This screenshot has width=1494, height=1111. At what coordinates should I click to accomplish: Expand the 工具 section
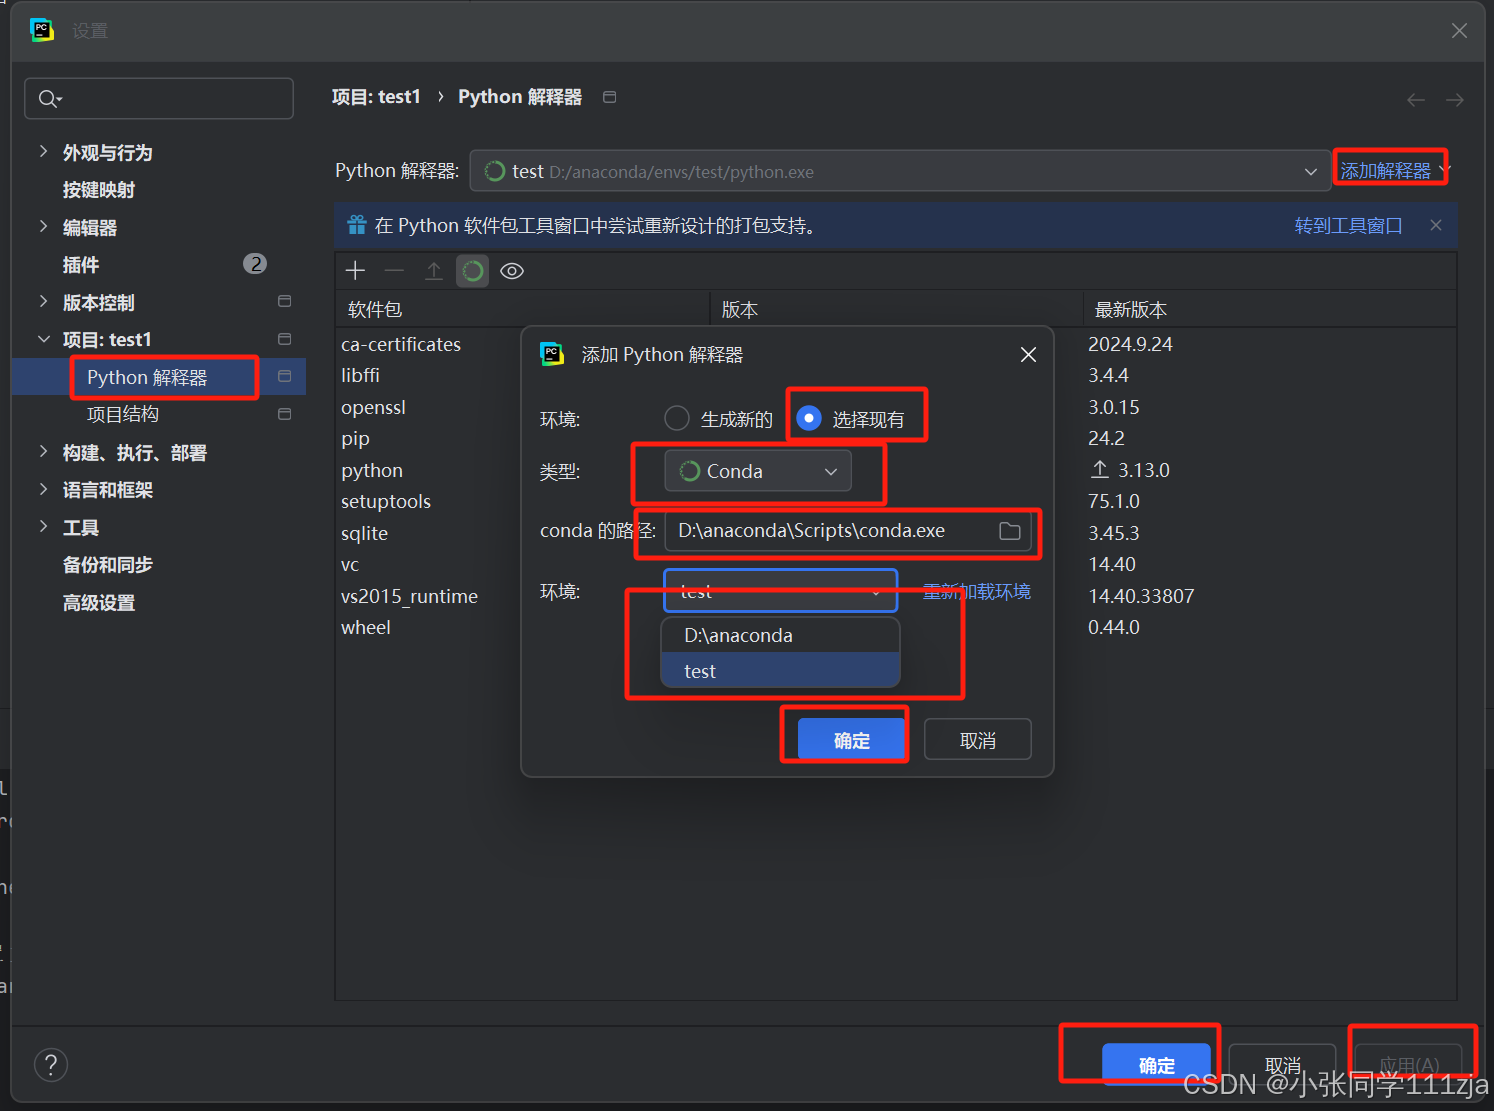point(43,527)
